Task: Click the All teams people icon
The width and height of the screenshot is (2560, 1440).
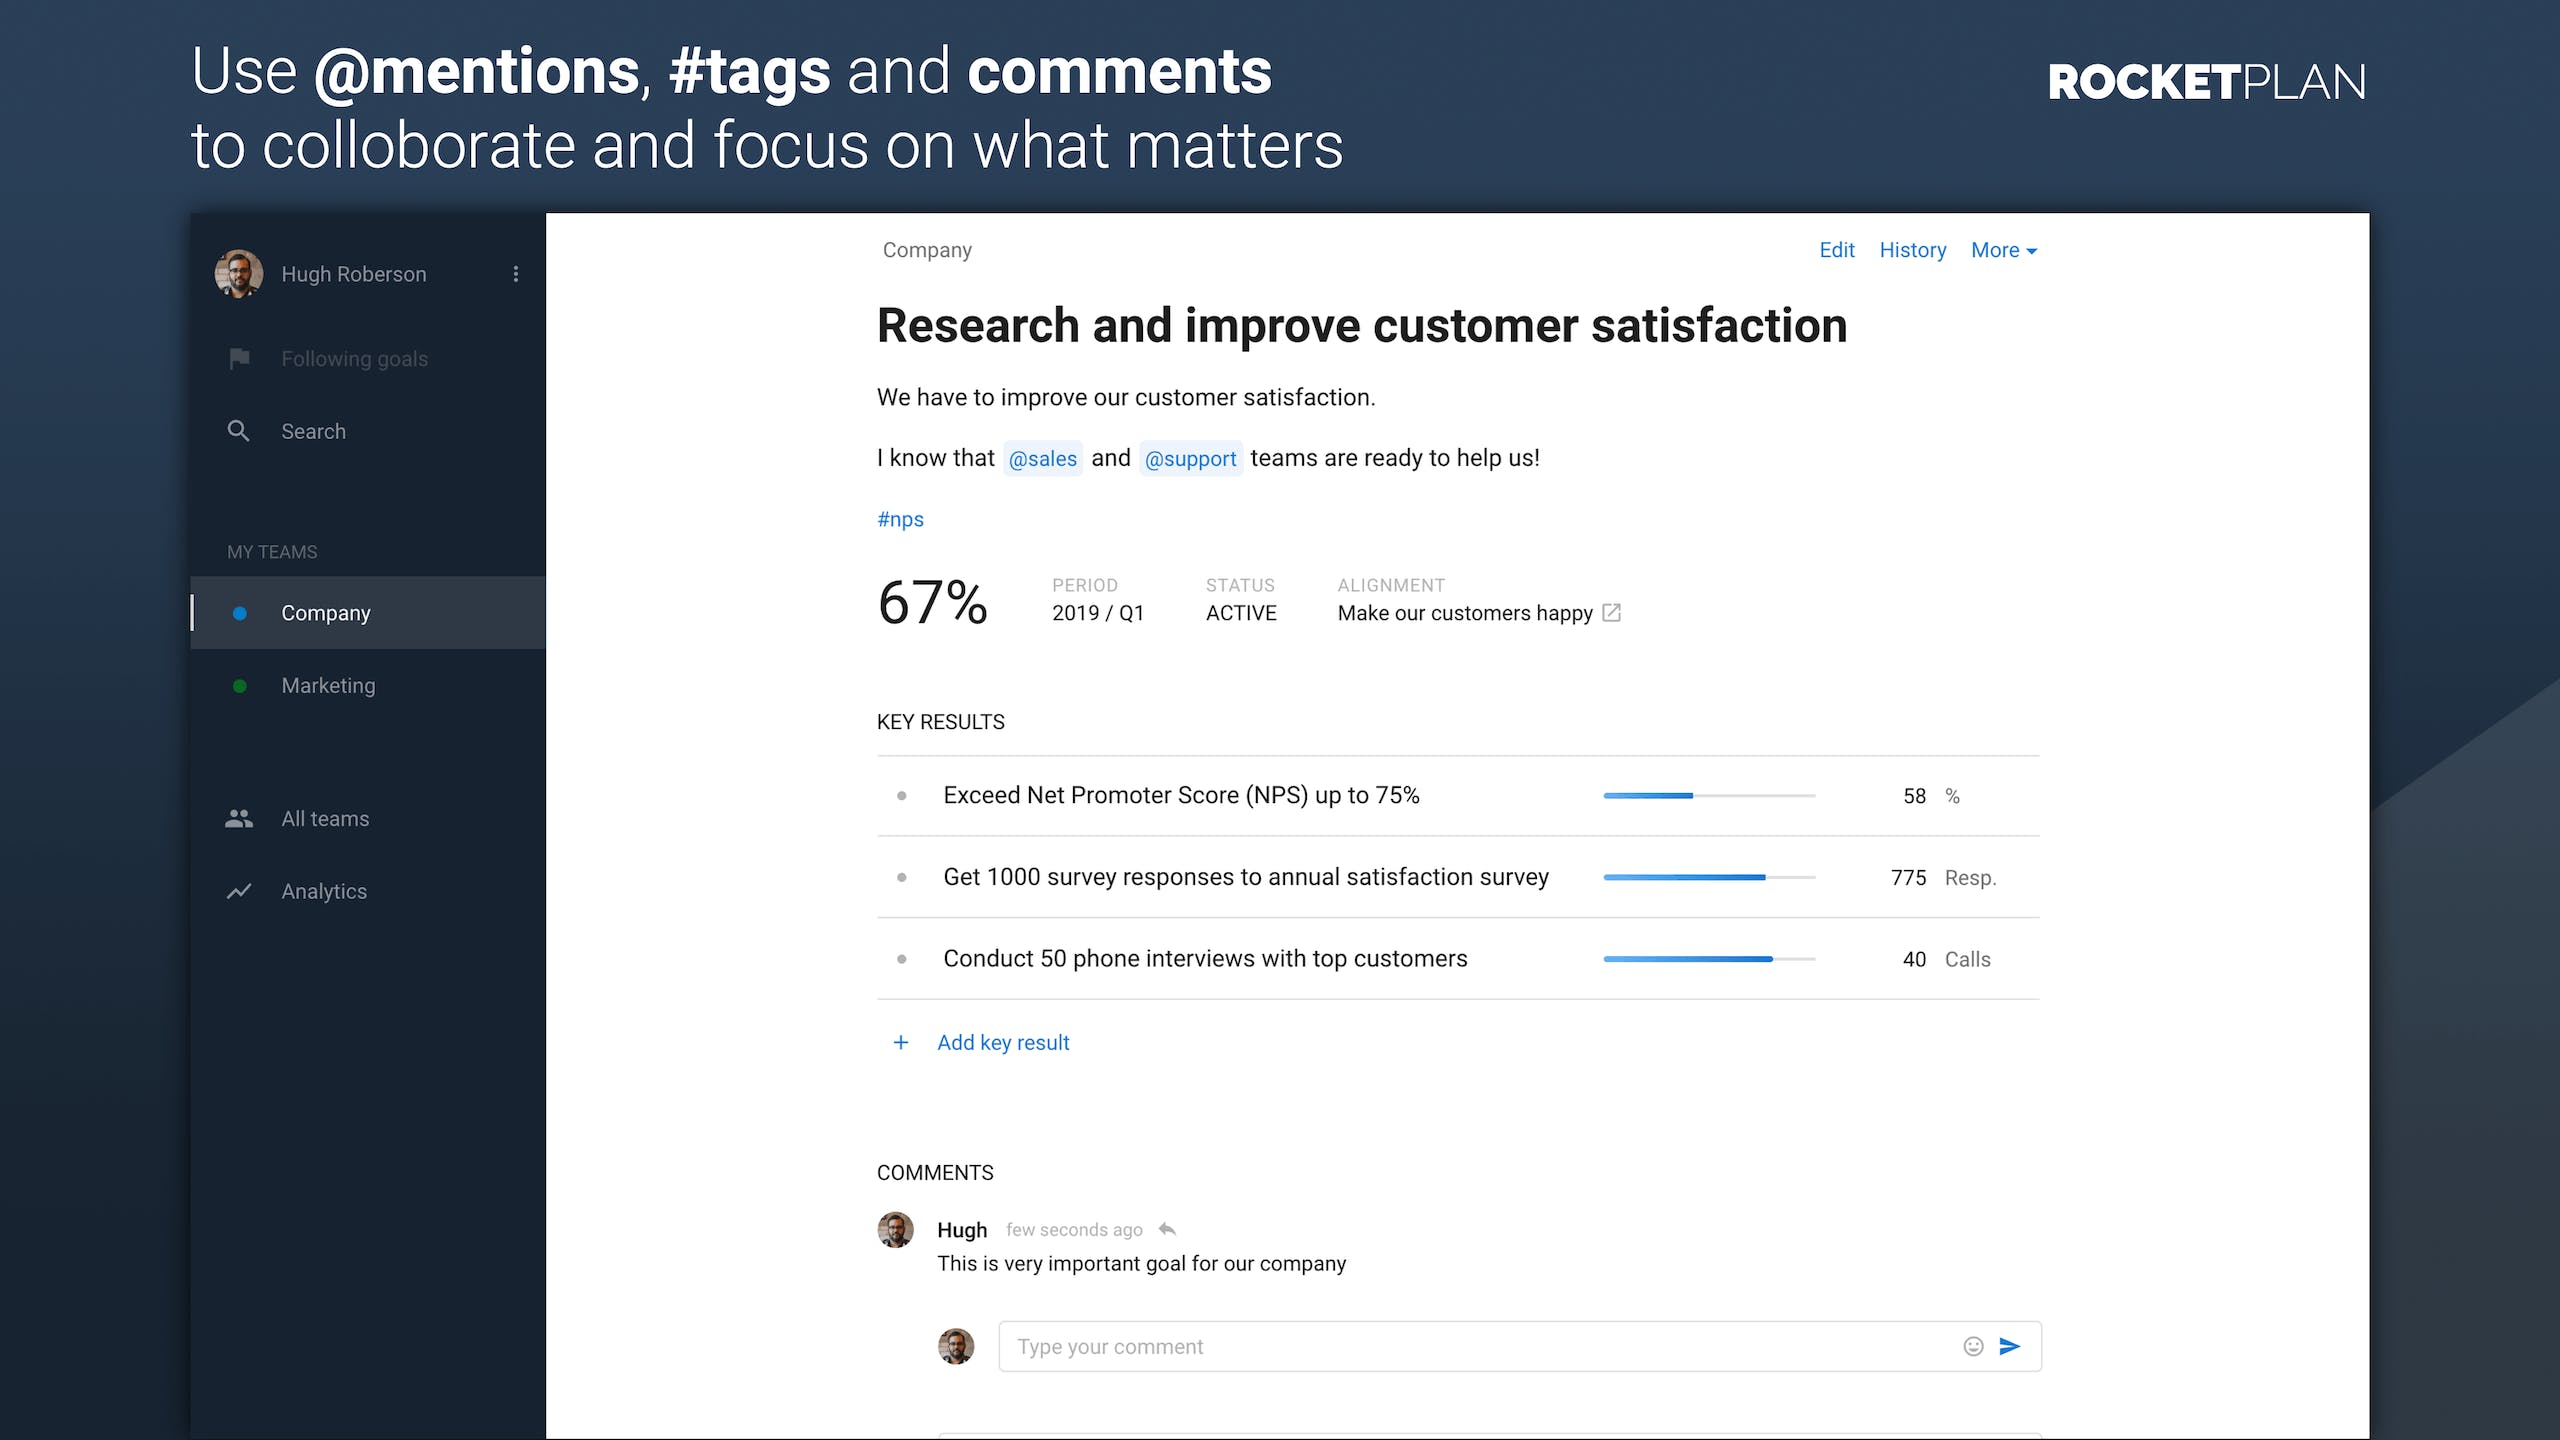Action: pos(239,818)
